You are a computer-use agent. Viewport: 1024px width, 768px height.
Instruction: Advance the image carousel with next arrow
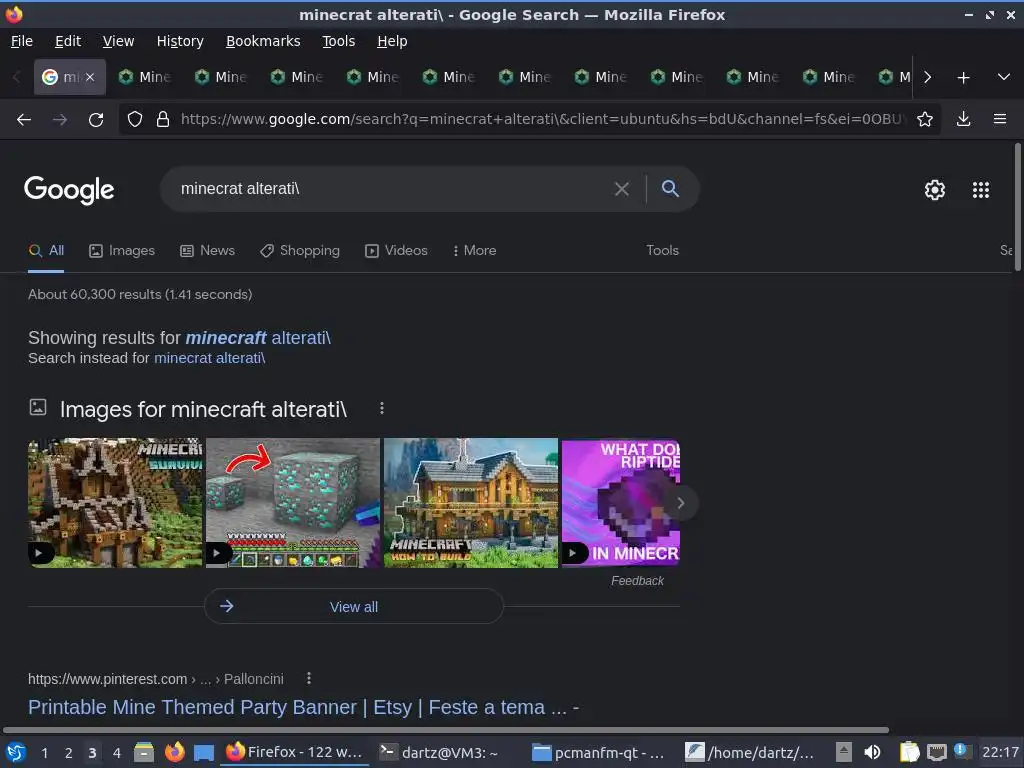click(x=680, y=503)
